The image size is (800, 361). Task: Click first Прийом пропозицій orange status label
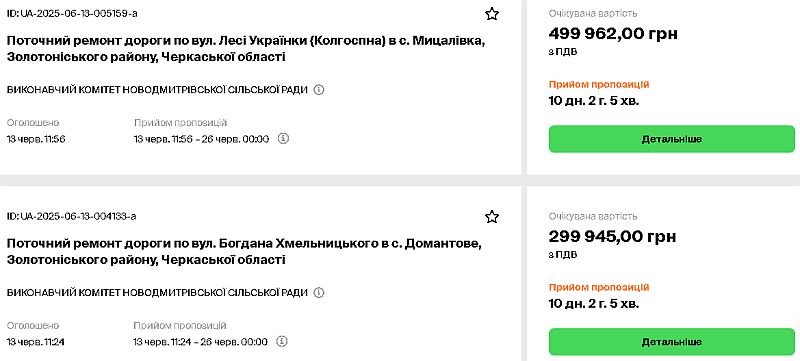point(599,85)
